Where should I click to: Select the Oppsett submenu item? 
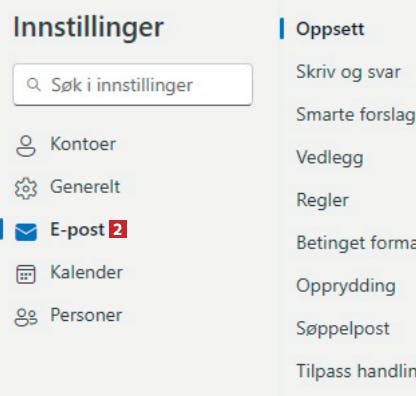tap(330, 29)
